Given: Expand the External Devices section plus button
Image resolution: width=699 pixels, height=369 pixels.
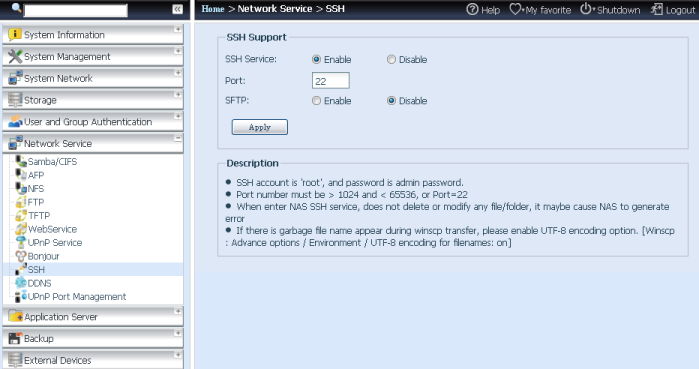Looking at the screenshot, I should (x=177, y=355).
